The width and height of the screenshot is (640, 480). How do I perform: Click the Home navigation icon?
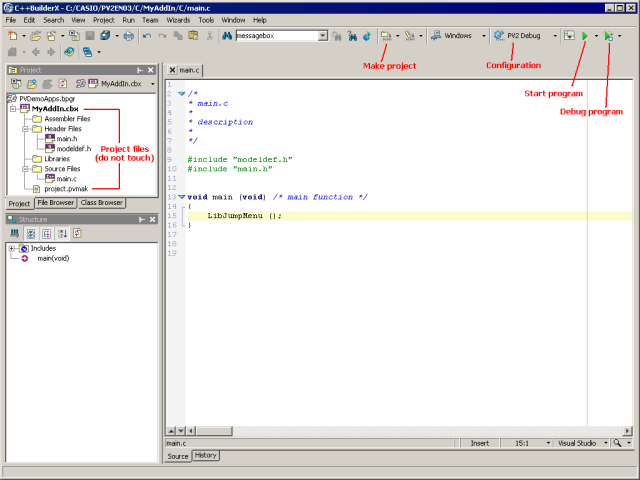coord(13,52)
